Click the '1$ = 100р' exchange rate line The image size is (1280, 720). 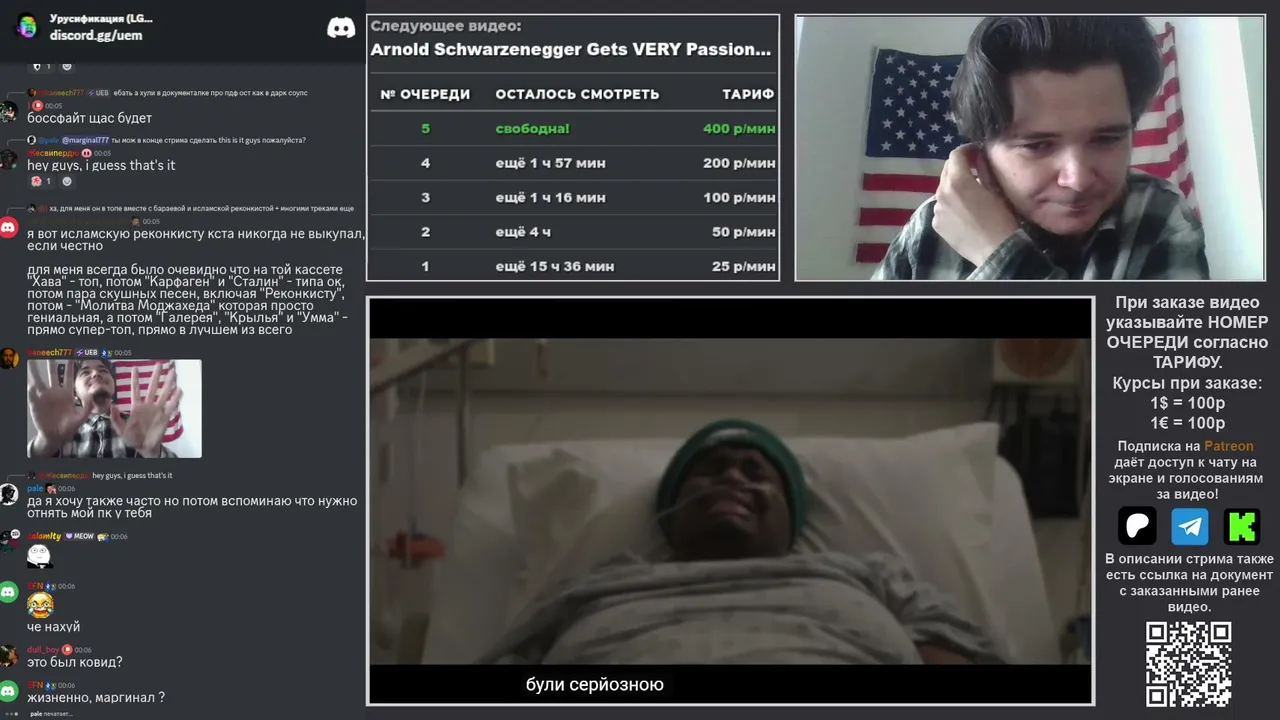click(x=1187, y=403)
